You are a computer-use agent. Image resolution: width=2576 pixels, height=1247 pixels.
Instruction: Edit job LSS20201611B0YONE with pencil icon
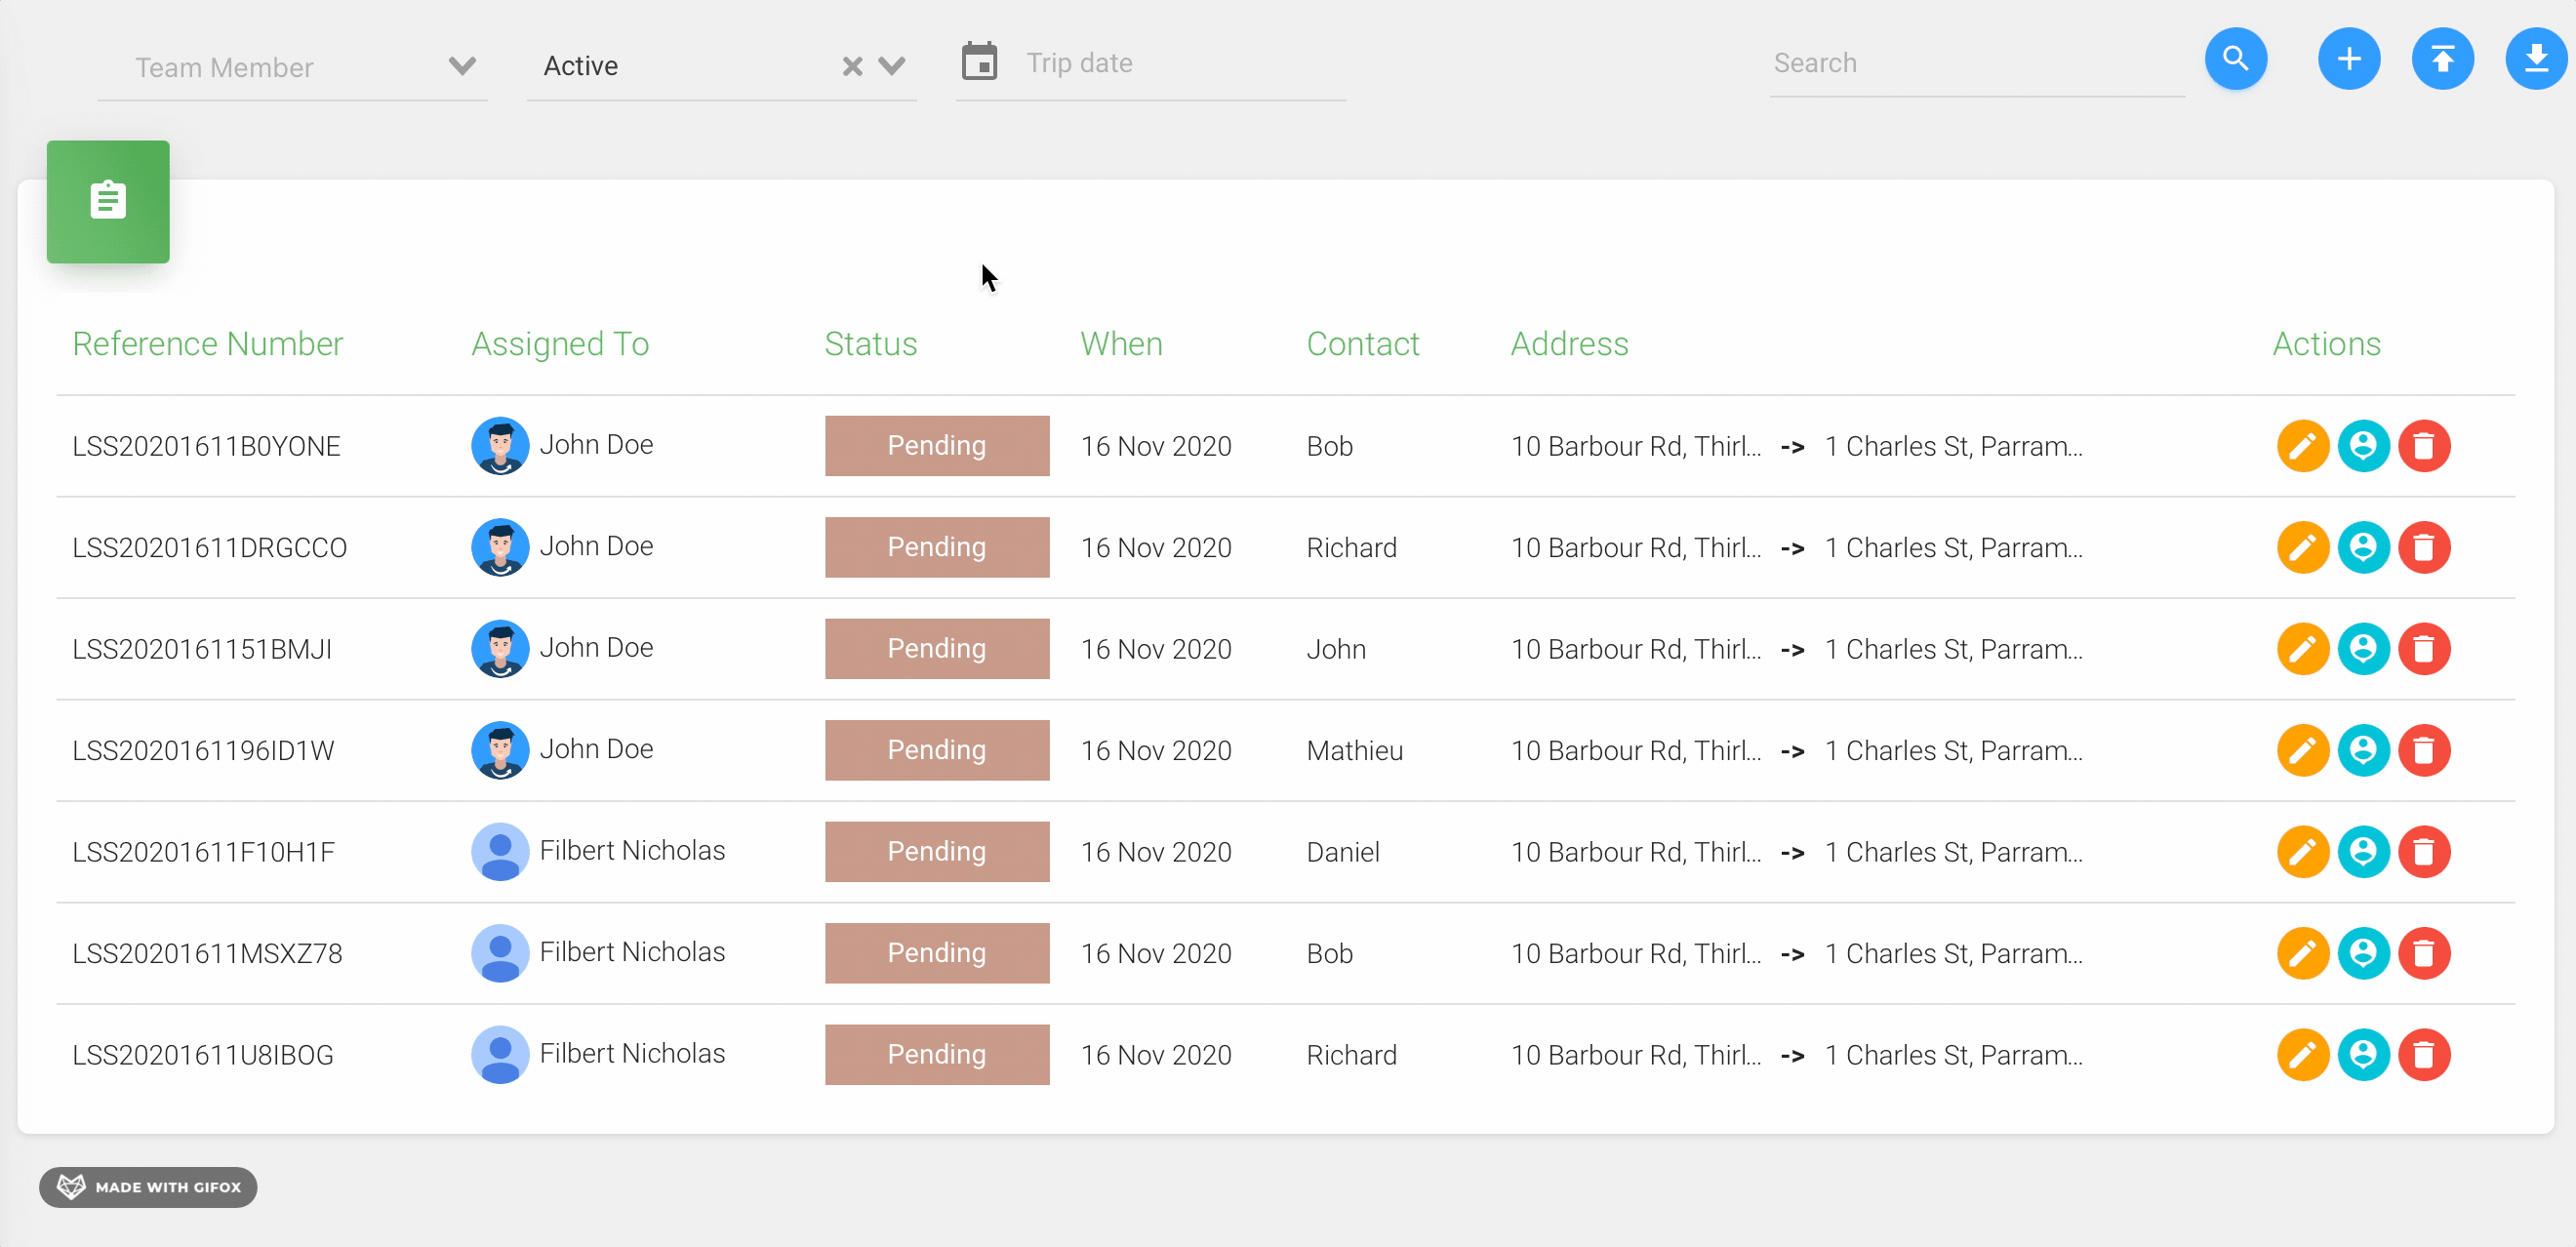point(2303,446)
